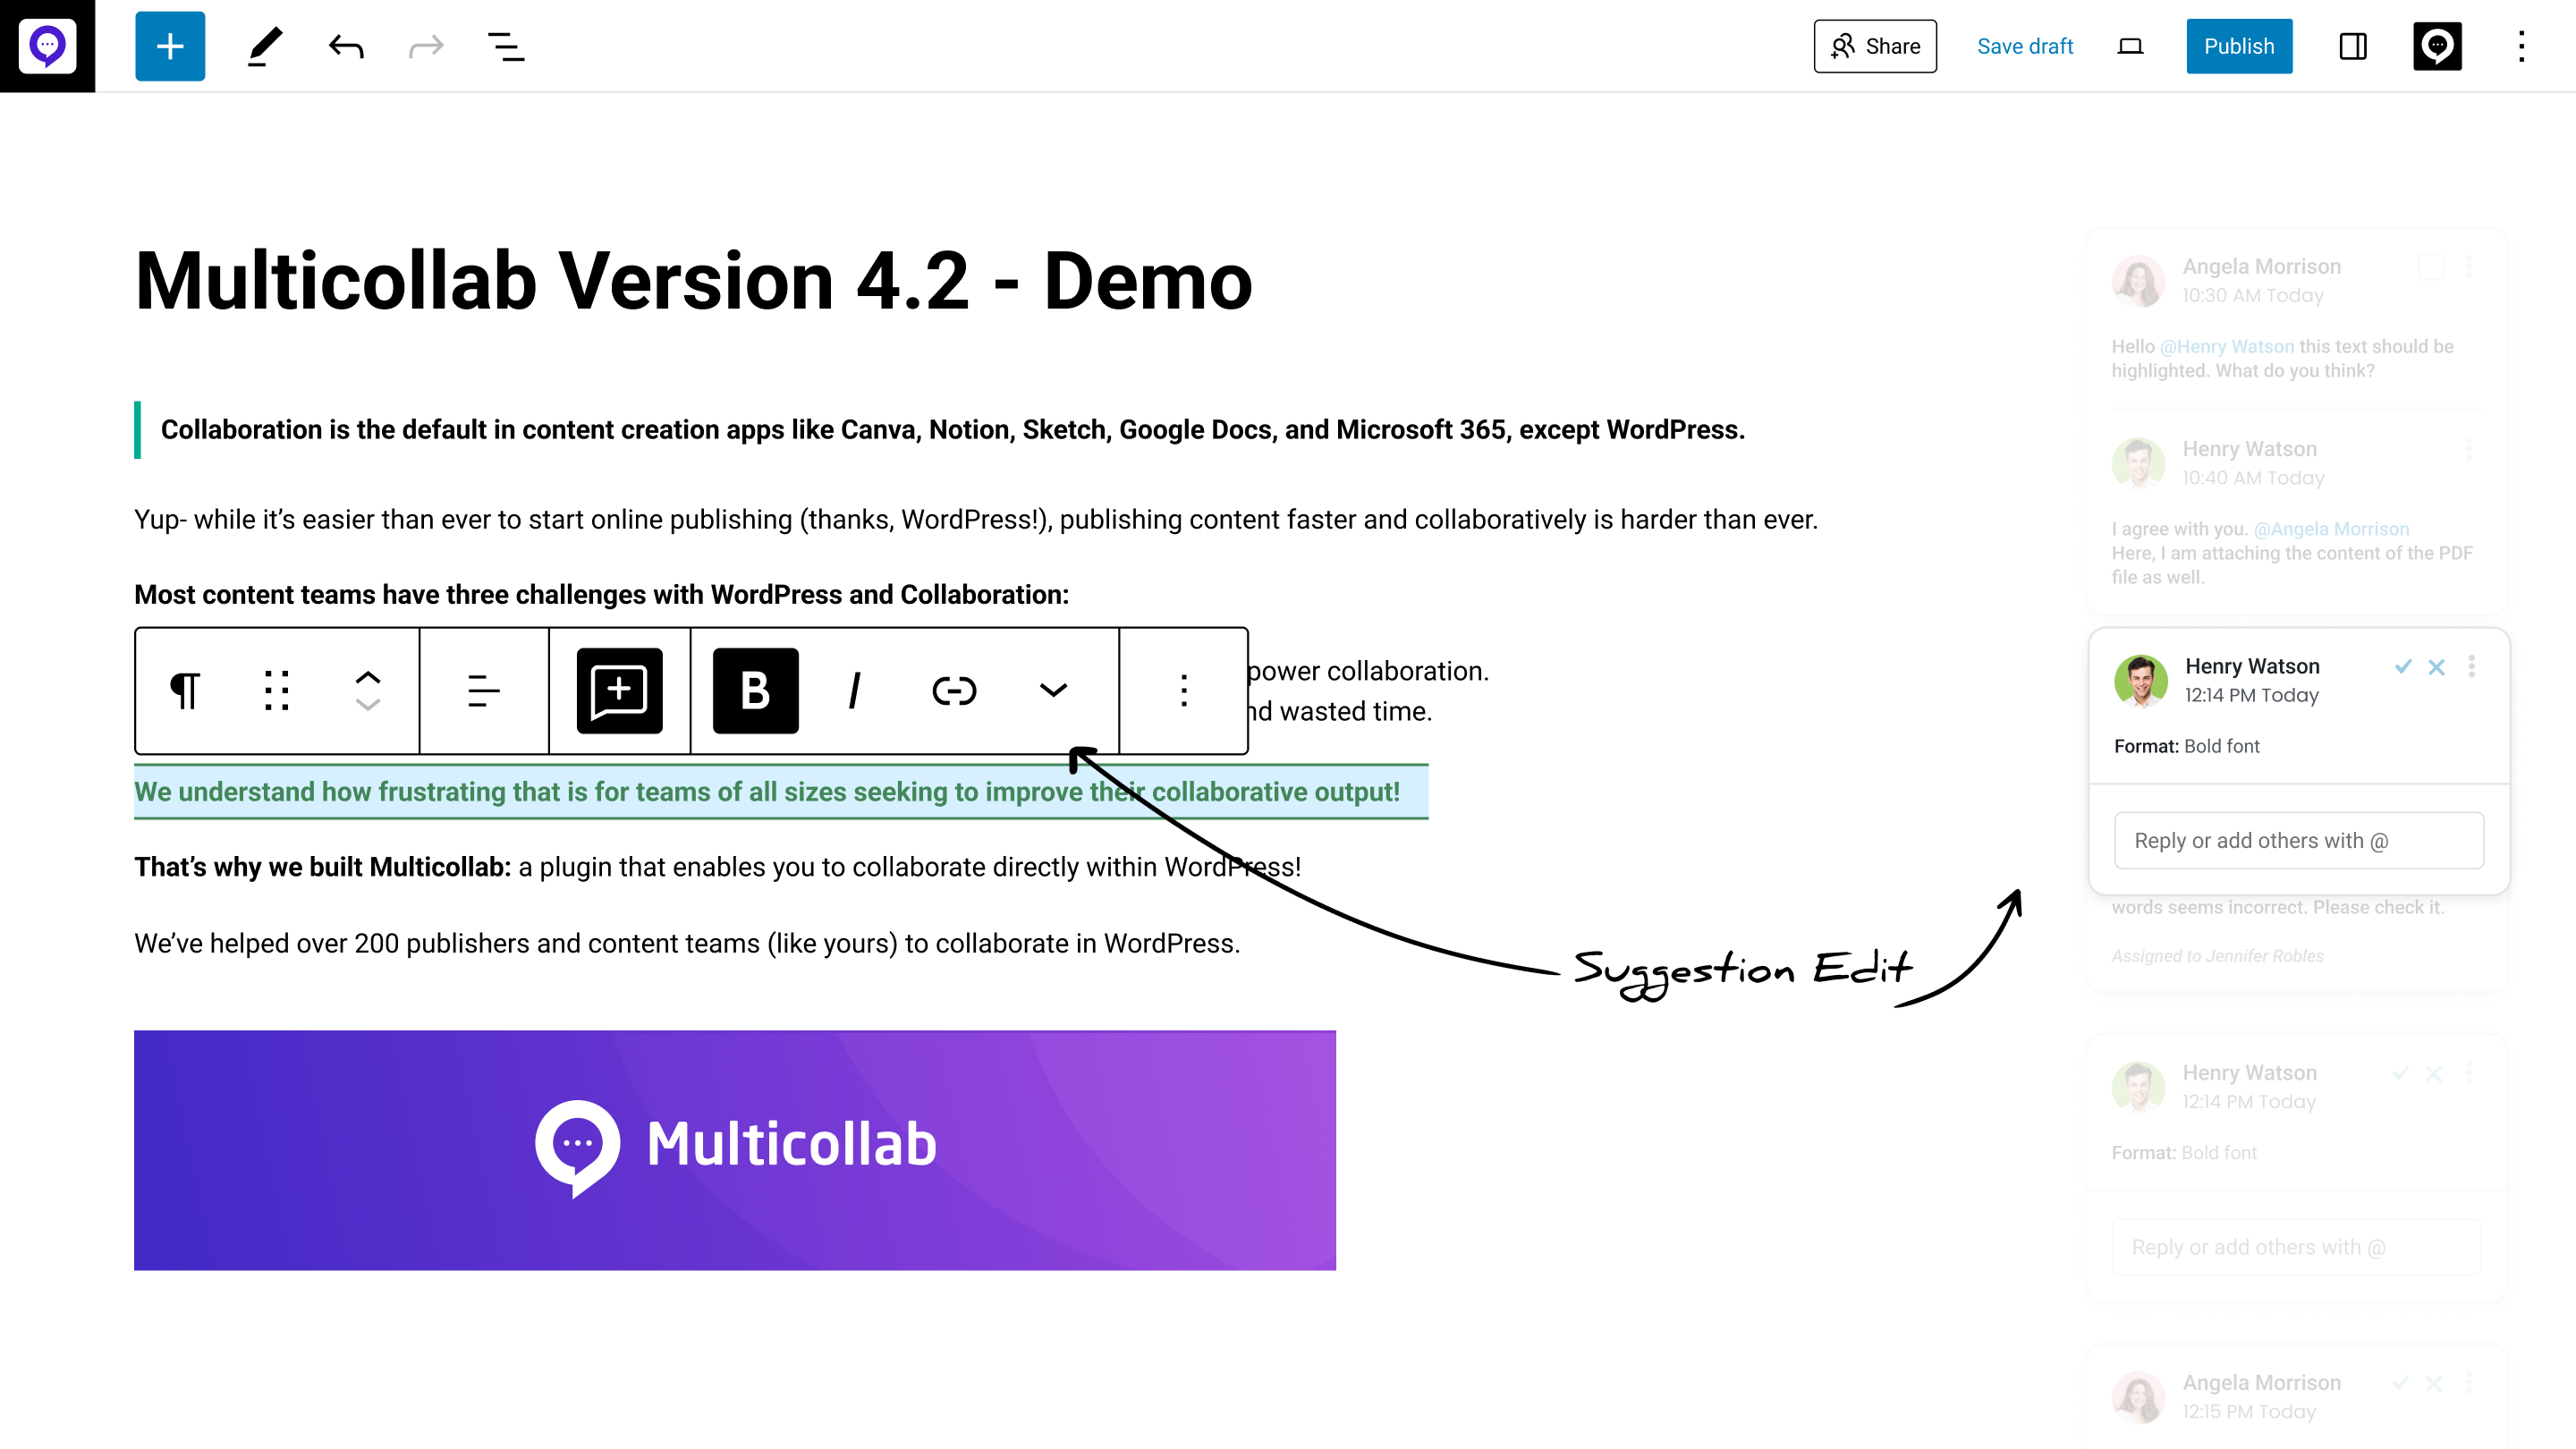Expand the block type dropdown in toolbar
2576x1449 pixels.
184,690
